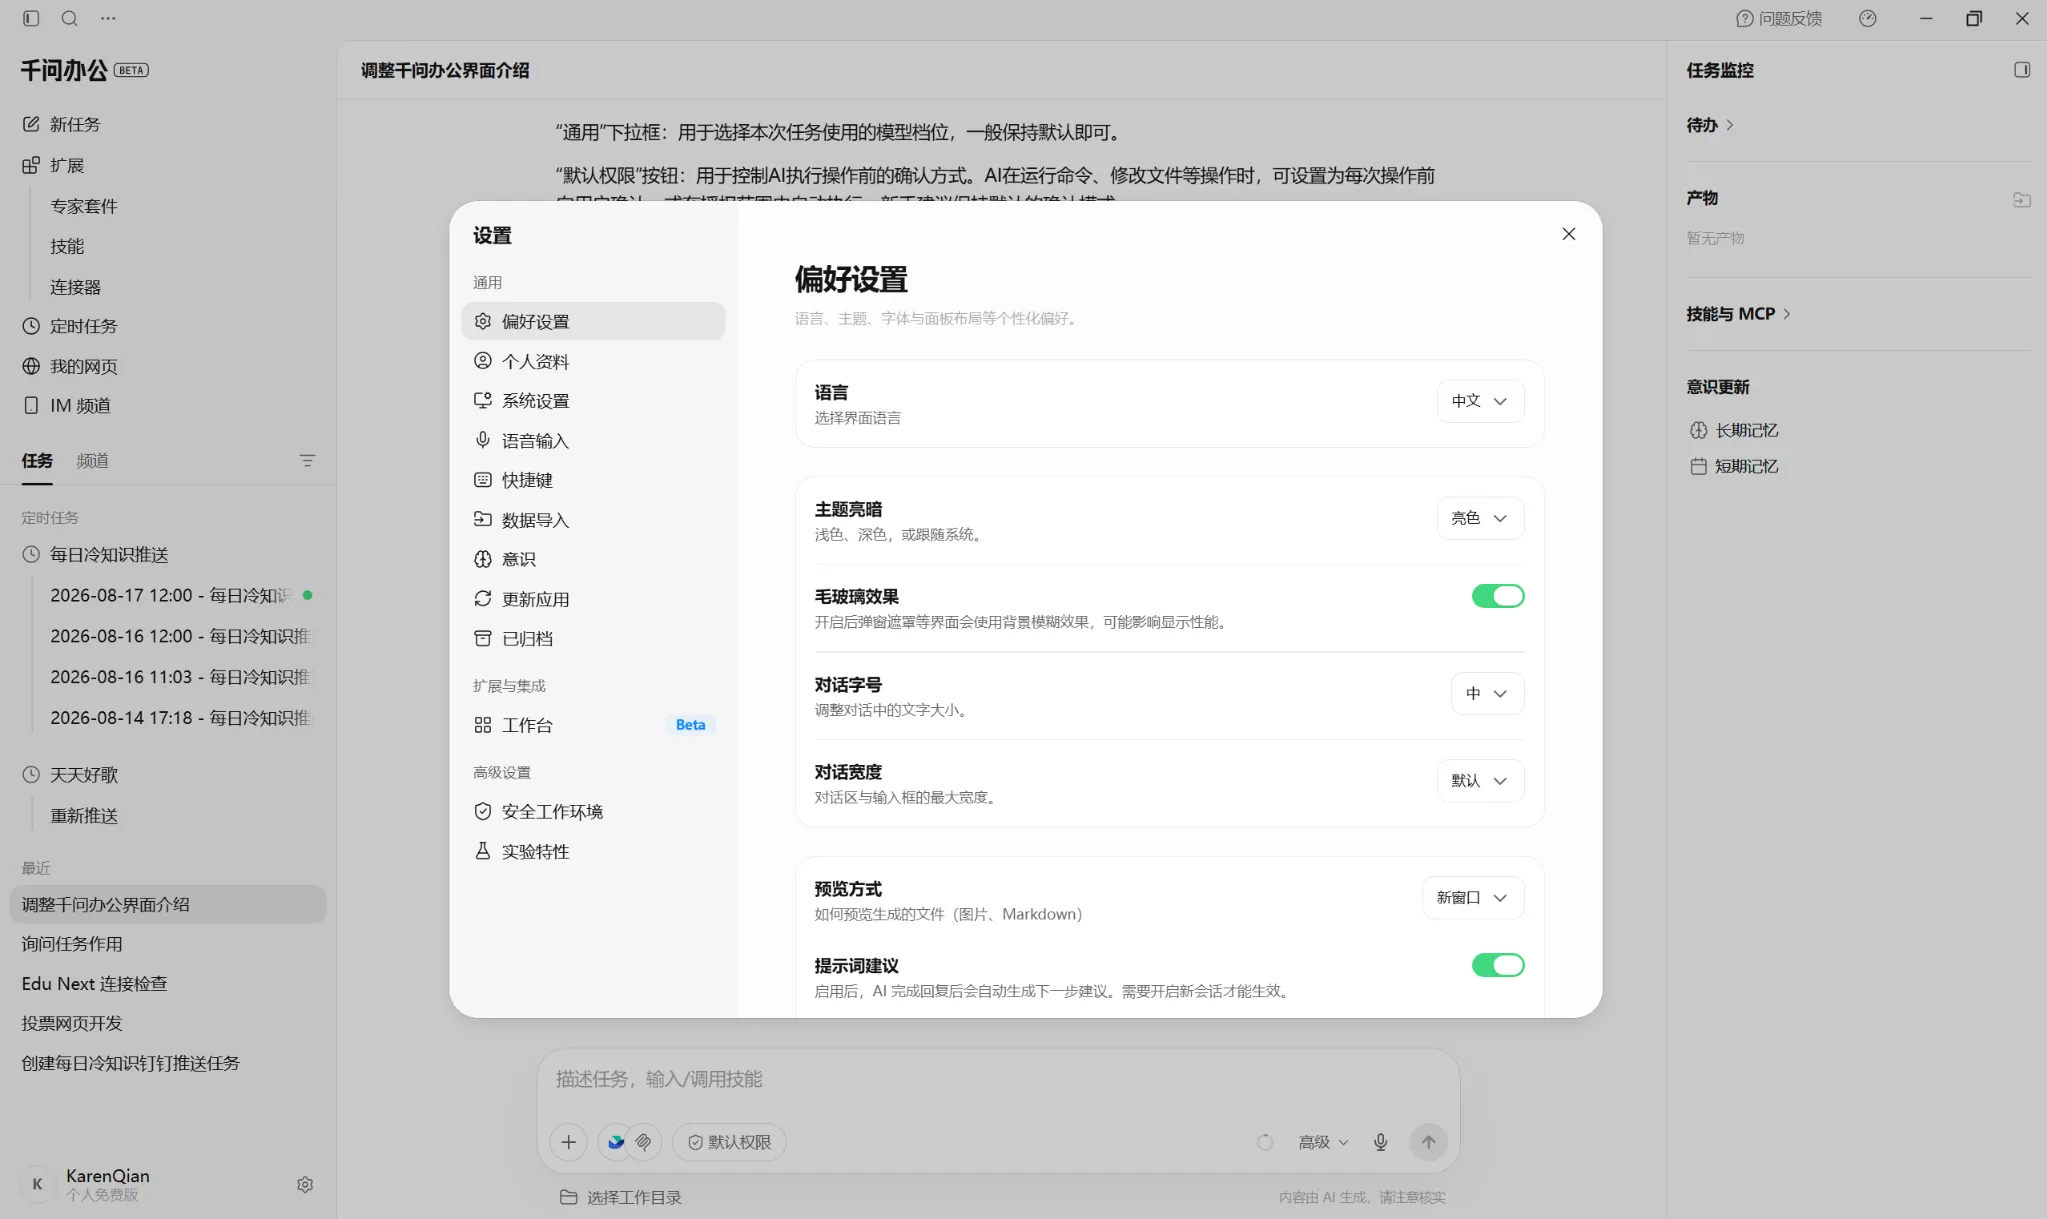The height and width of the screenshot is (1219, 2047).
Task: Expand the 待办 section chevron
Action: 1730,125
